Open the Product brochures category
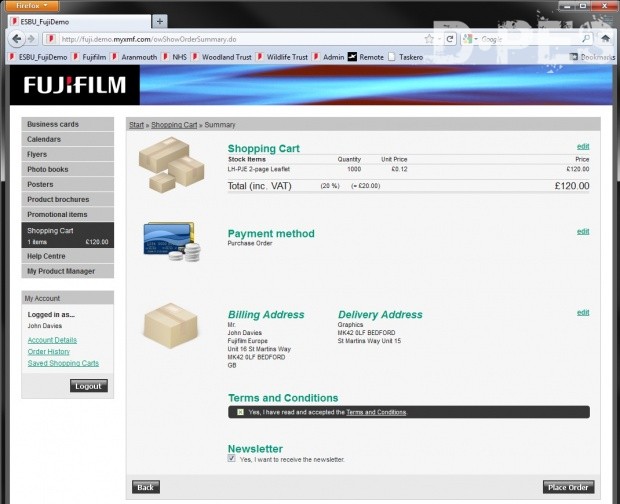 tap(68, 199)
